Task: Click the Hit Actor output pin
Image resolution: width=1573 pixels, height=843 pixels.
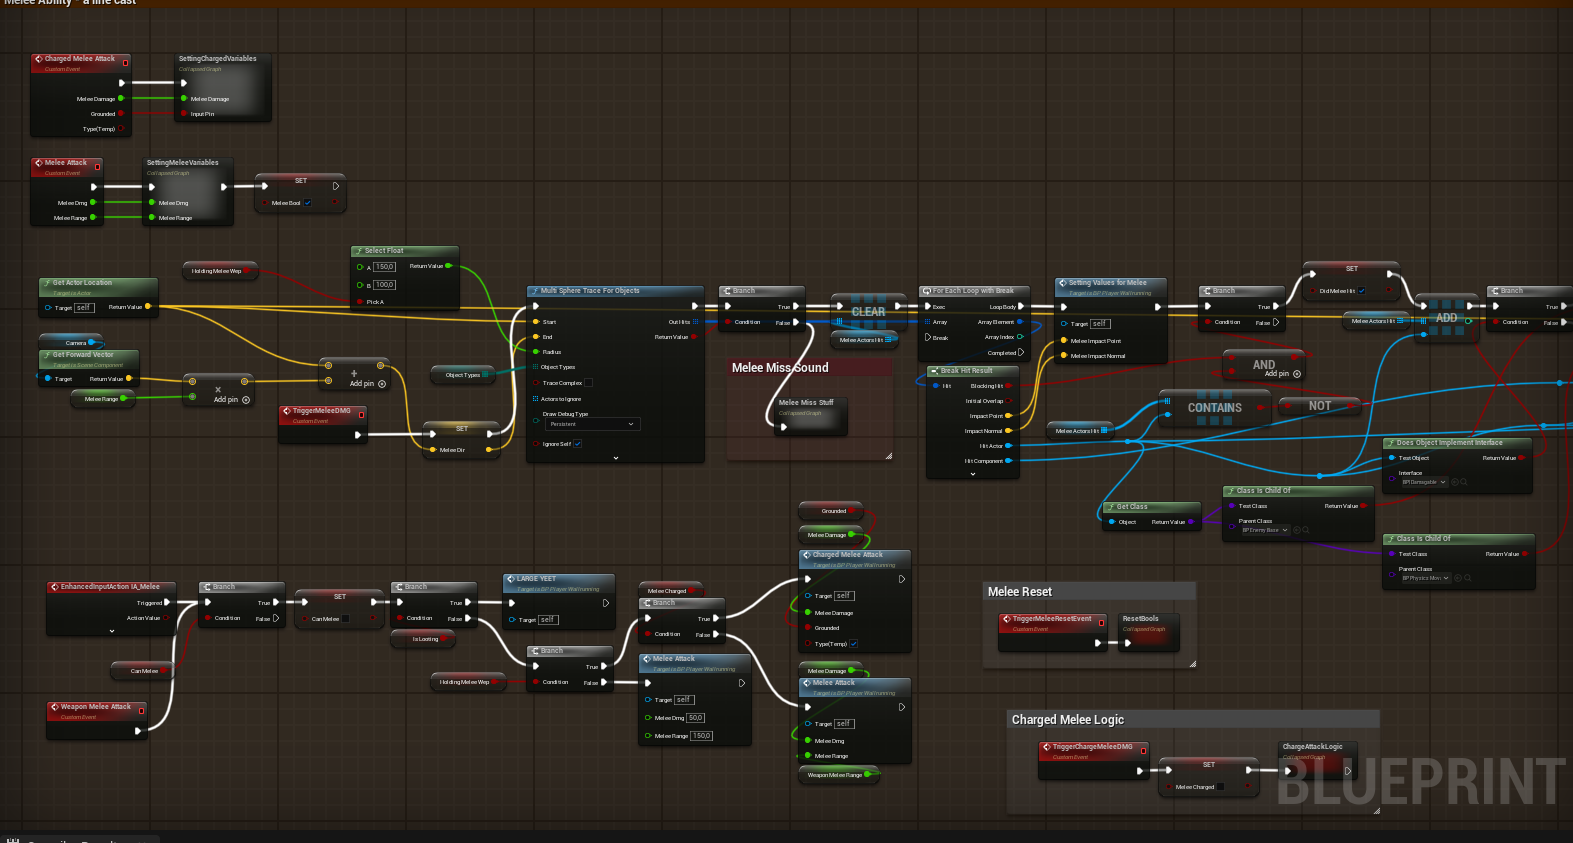Action: tap(1008, 446)
